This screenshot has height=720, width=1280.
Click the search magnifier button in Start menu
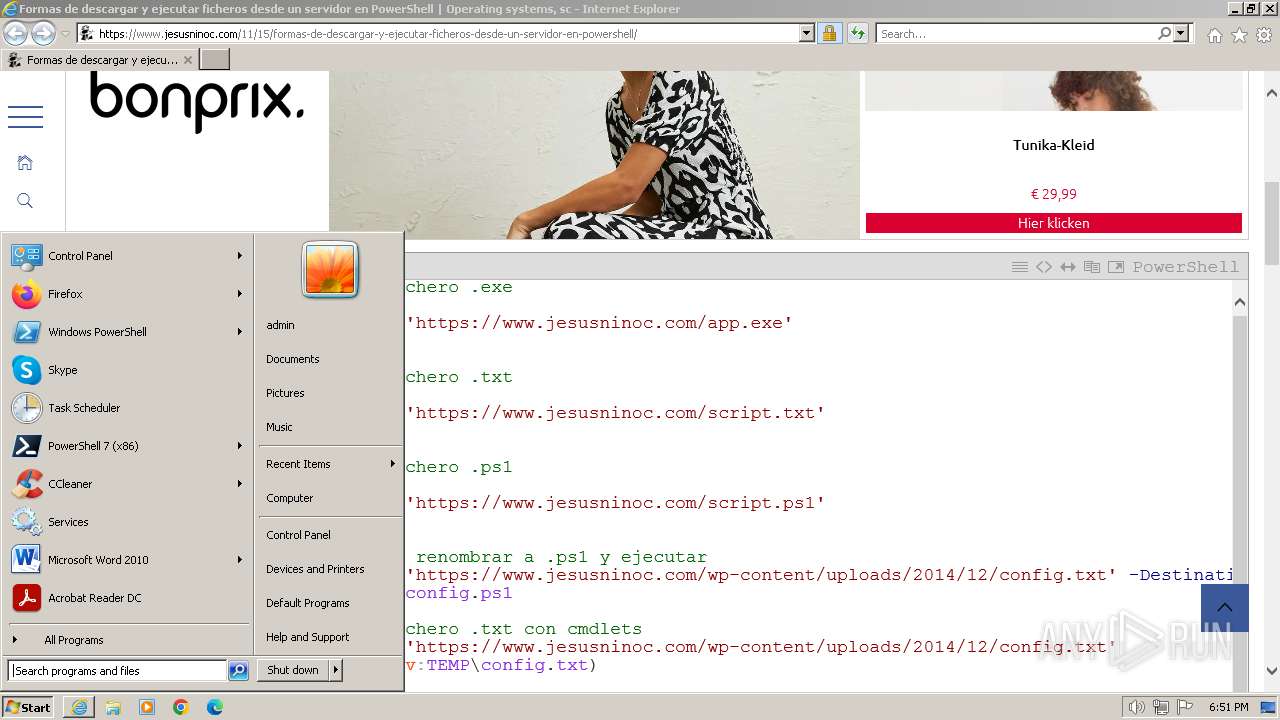pos(238,671)
